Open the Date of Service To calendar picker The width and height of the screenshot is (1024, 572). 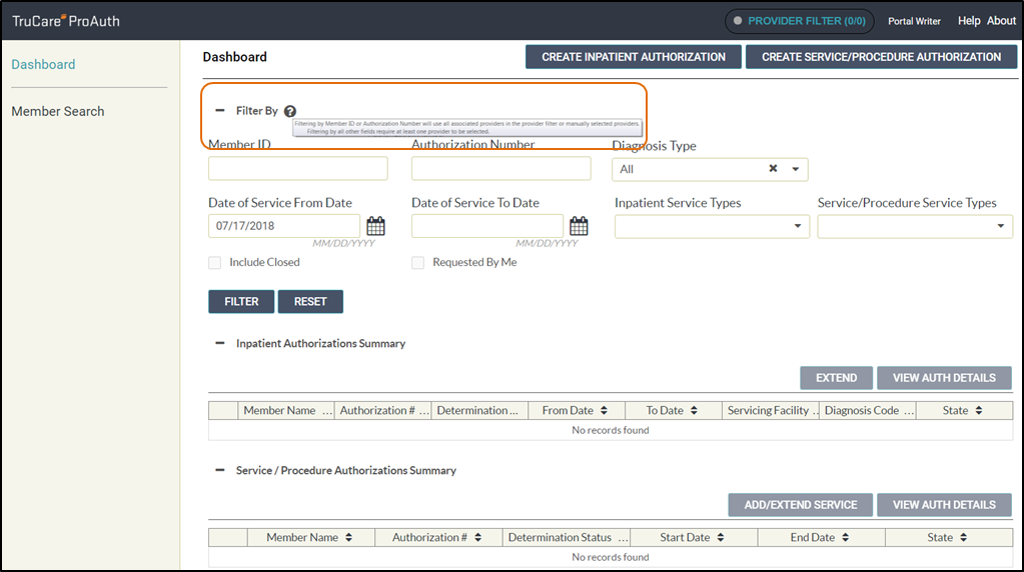[x=578, y=226]
